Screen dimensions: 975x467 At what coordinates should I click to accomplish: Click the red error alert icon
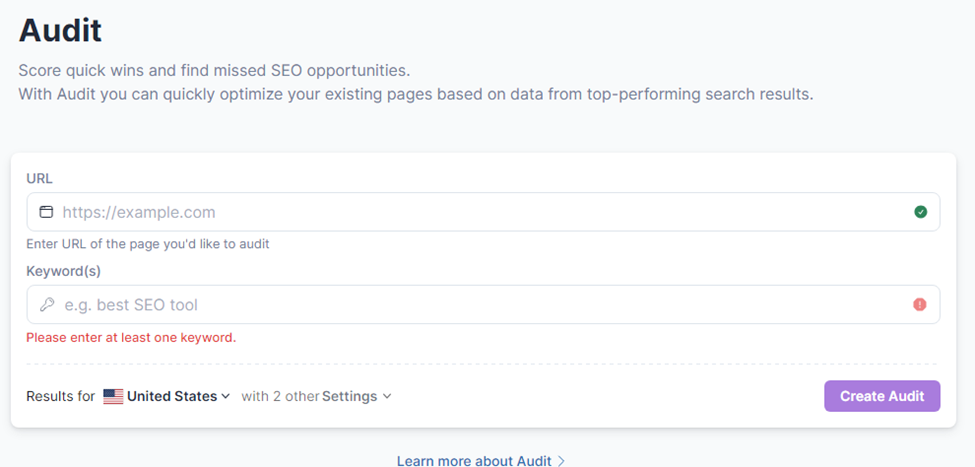(x=920, y=305)
